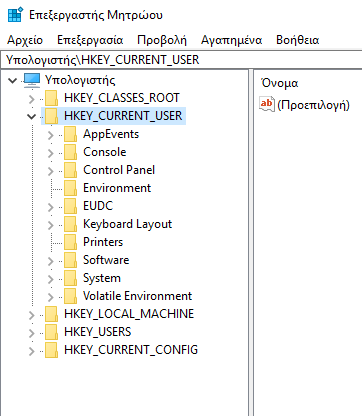Select the Keyboard Layout key label
362x416 pixels.
127,224
